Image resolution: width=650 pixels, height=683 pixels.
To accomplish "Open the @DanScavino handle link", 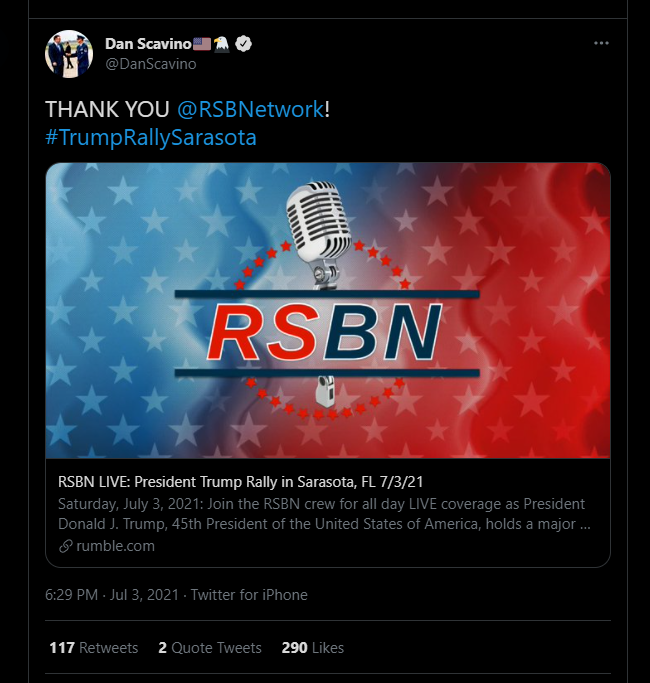I will [151, 64].
